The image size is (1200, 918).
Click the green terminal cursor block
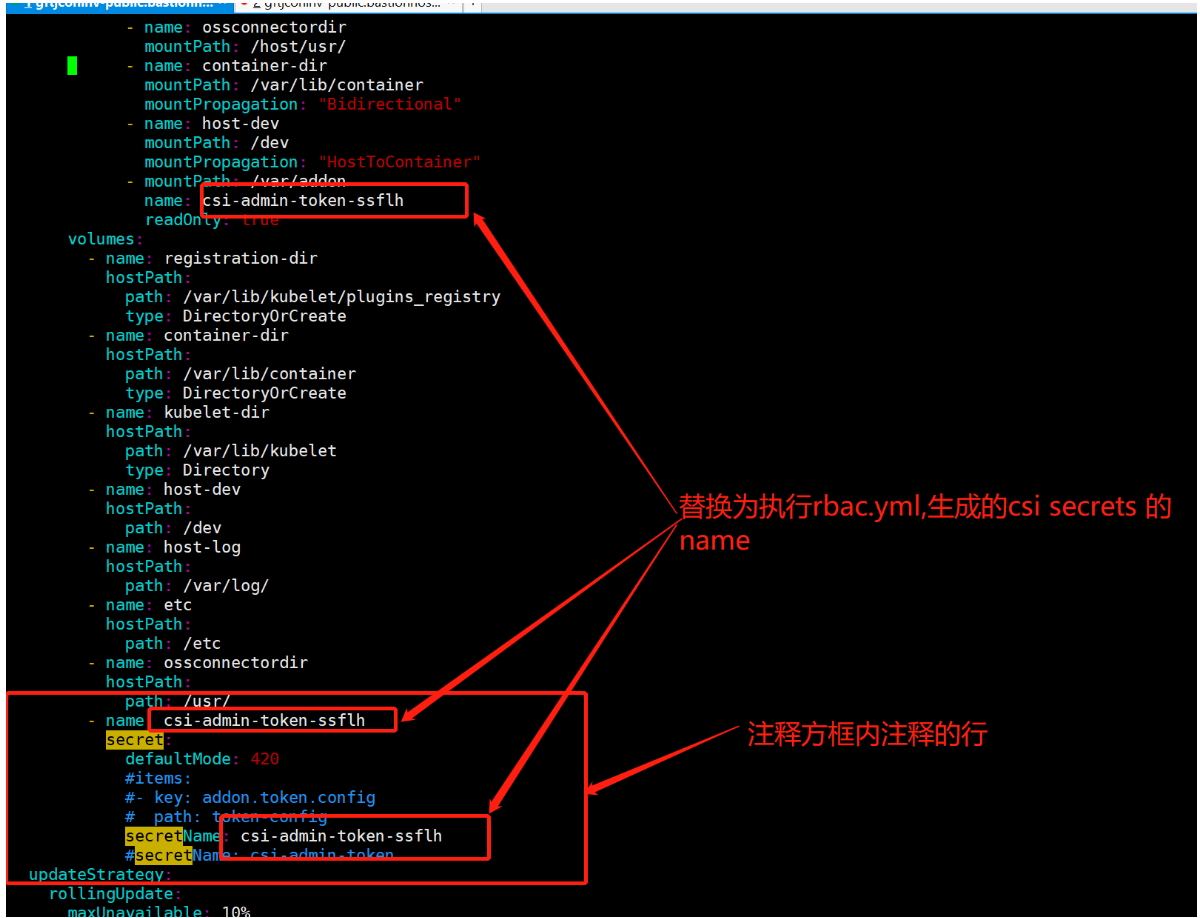point(72,66)
